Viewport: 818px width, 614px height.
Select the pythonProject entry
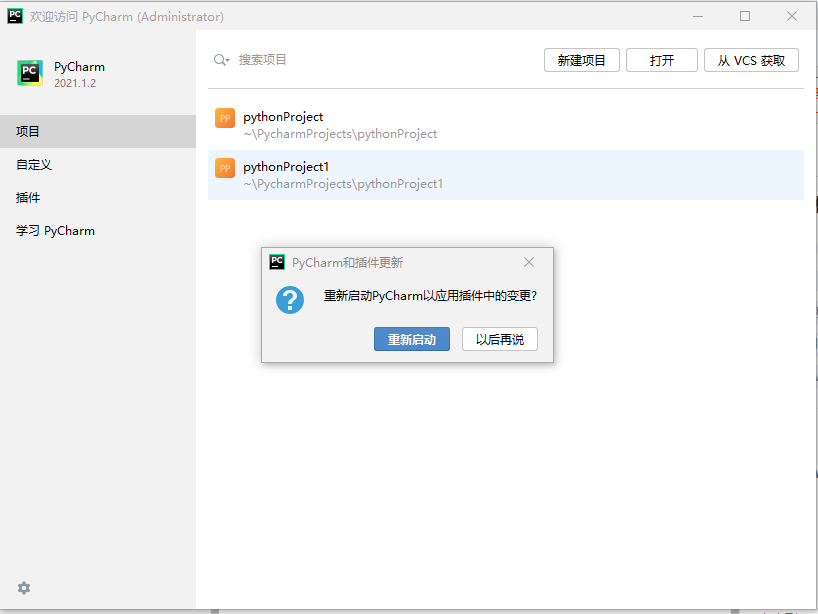click(x=506, y=125)
